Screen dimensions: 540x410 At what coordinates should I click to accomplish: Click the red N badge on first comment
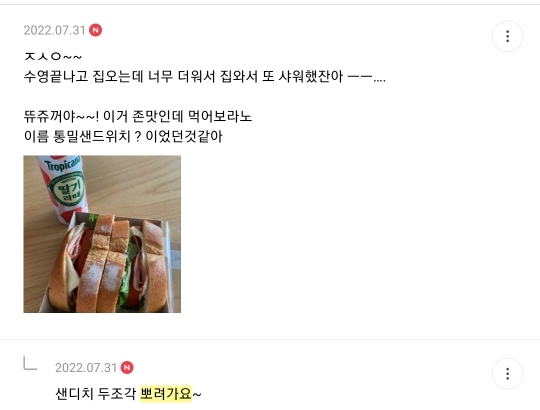click(x=95, y=30)
